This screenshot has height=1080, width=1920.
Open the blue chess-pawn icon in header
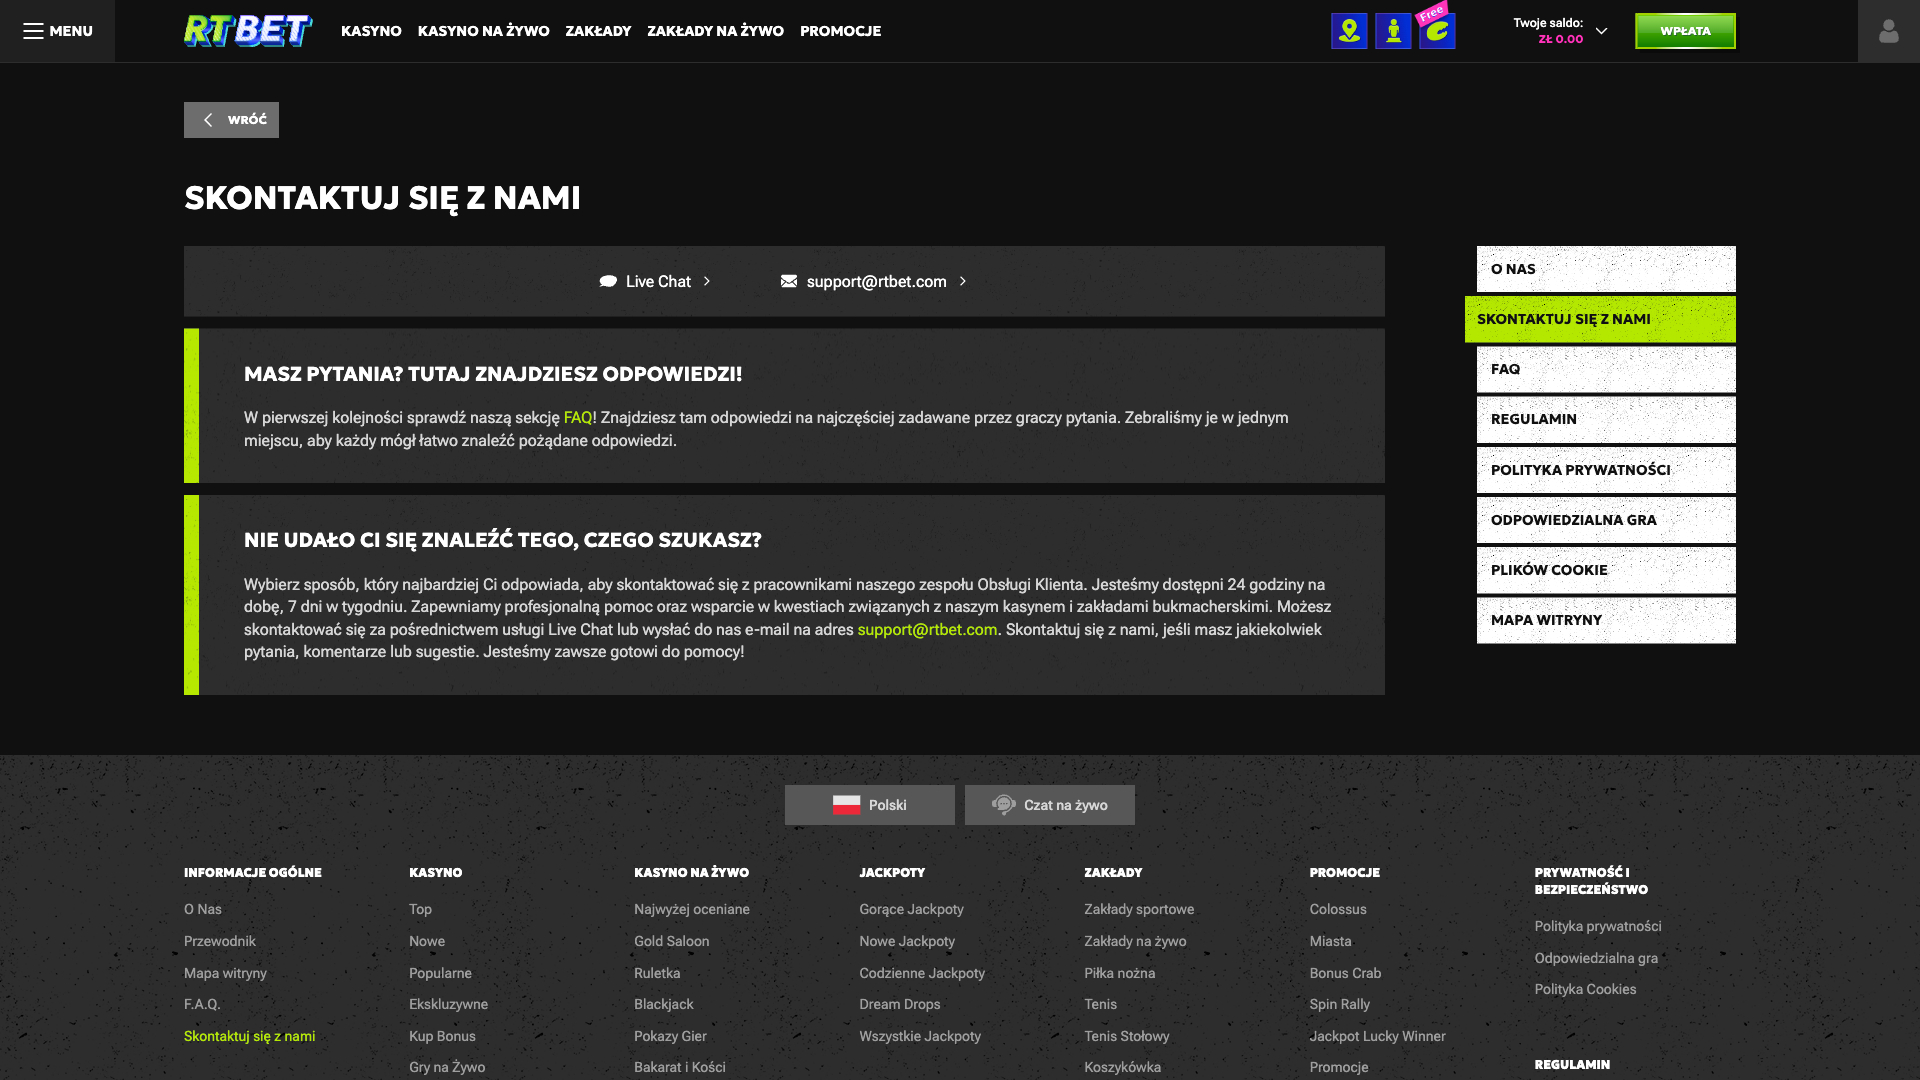tap(1393, 31)
